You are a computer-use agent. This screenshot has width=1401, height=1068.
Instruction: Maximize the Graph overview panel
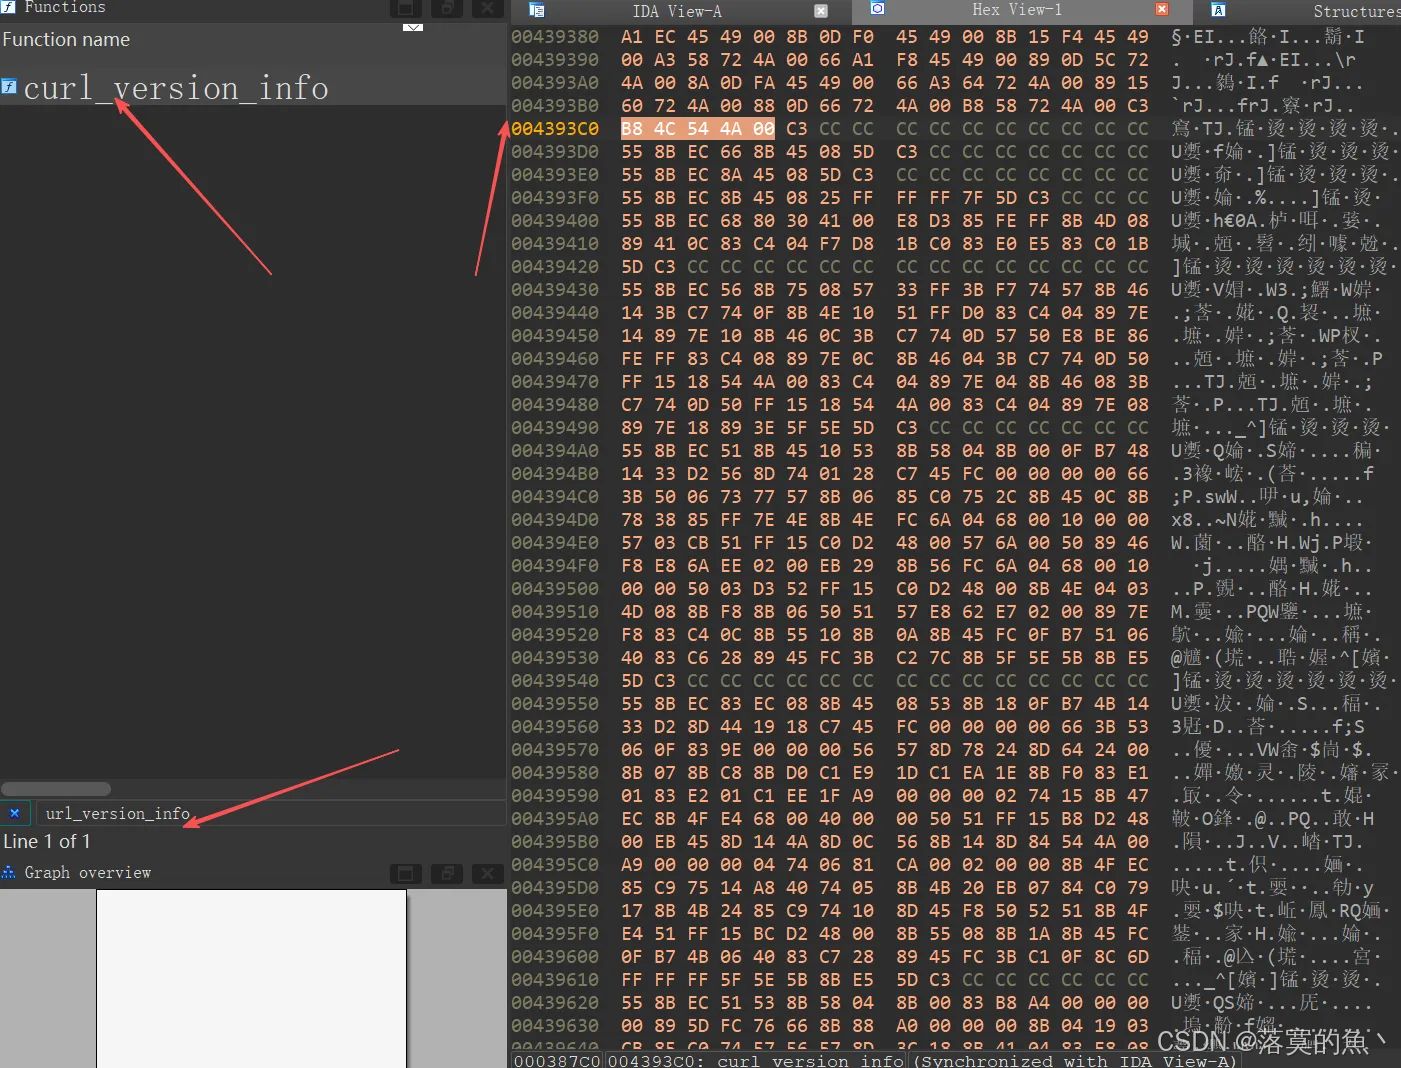point(405,874)
